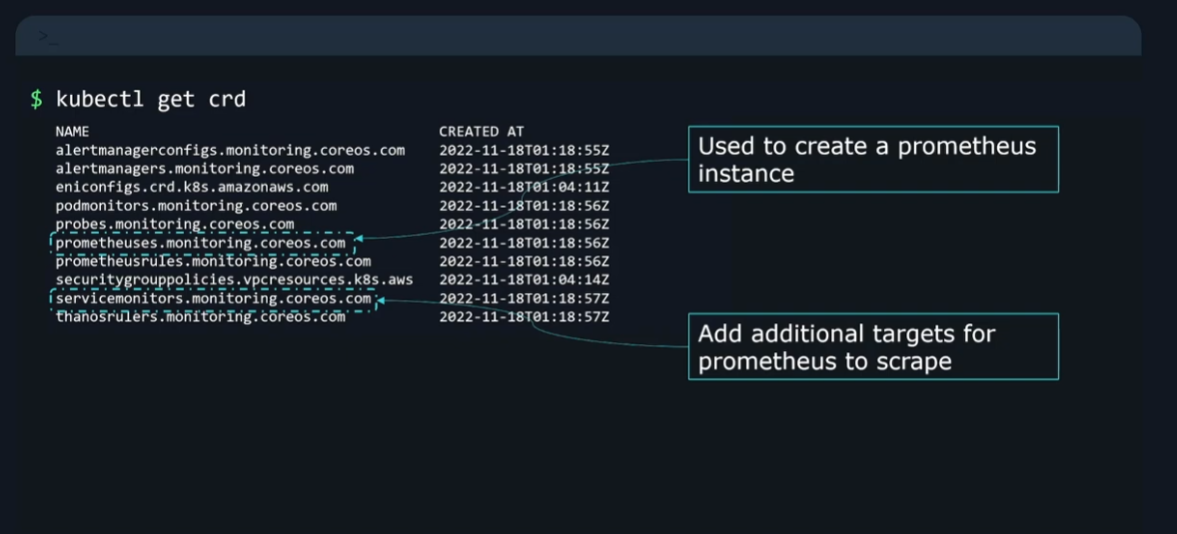Click the NAME column header
This screenshot has width=1177, height=534.
coord(72,131)
